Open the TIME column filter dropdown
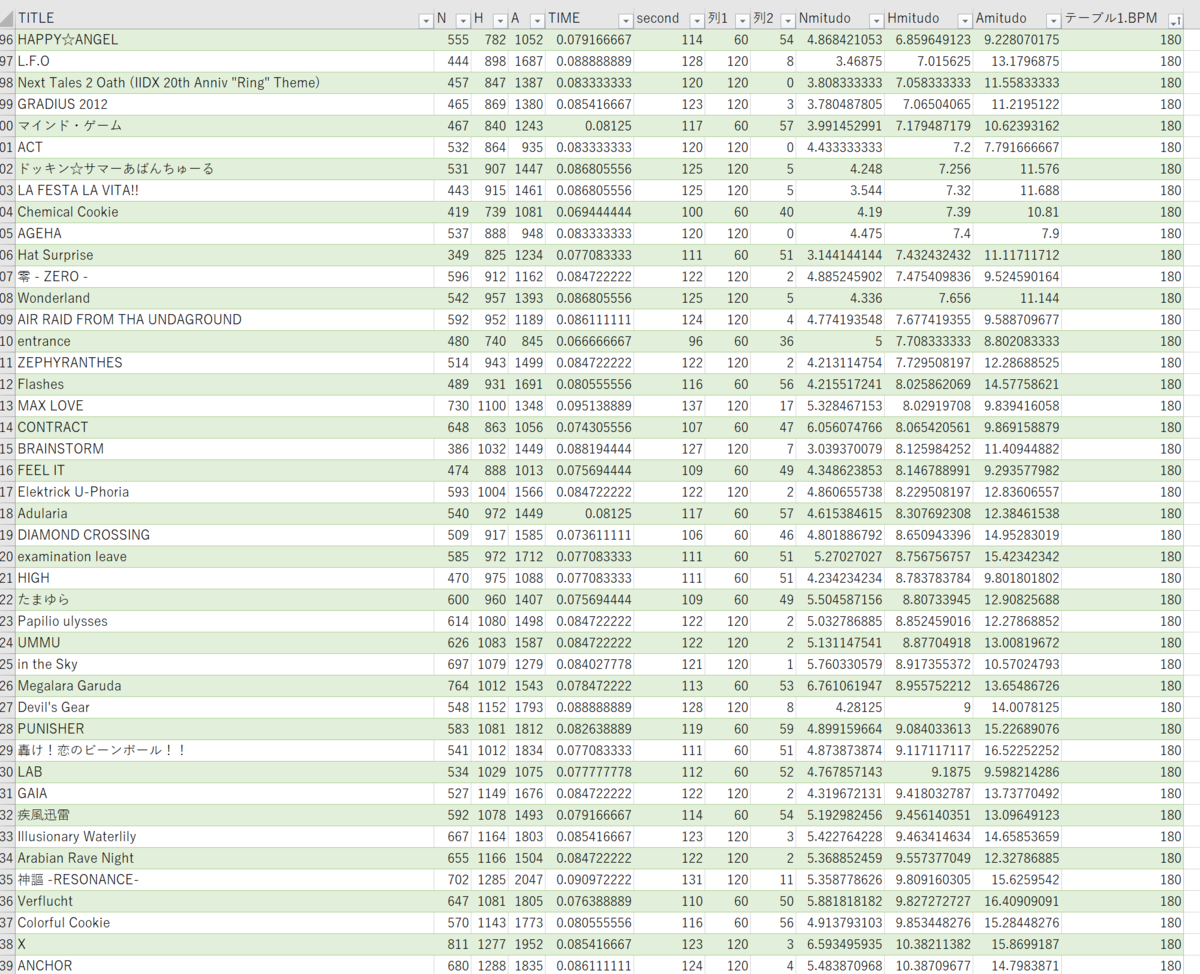Viewport: 1200px width, 974px height. 625,19
